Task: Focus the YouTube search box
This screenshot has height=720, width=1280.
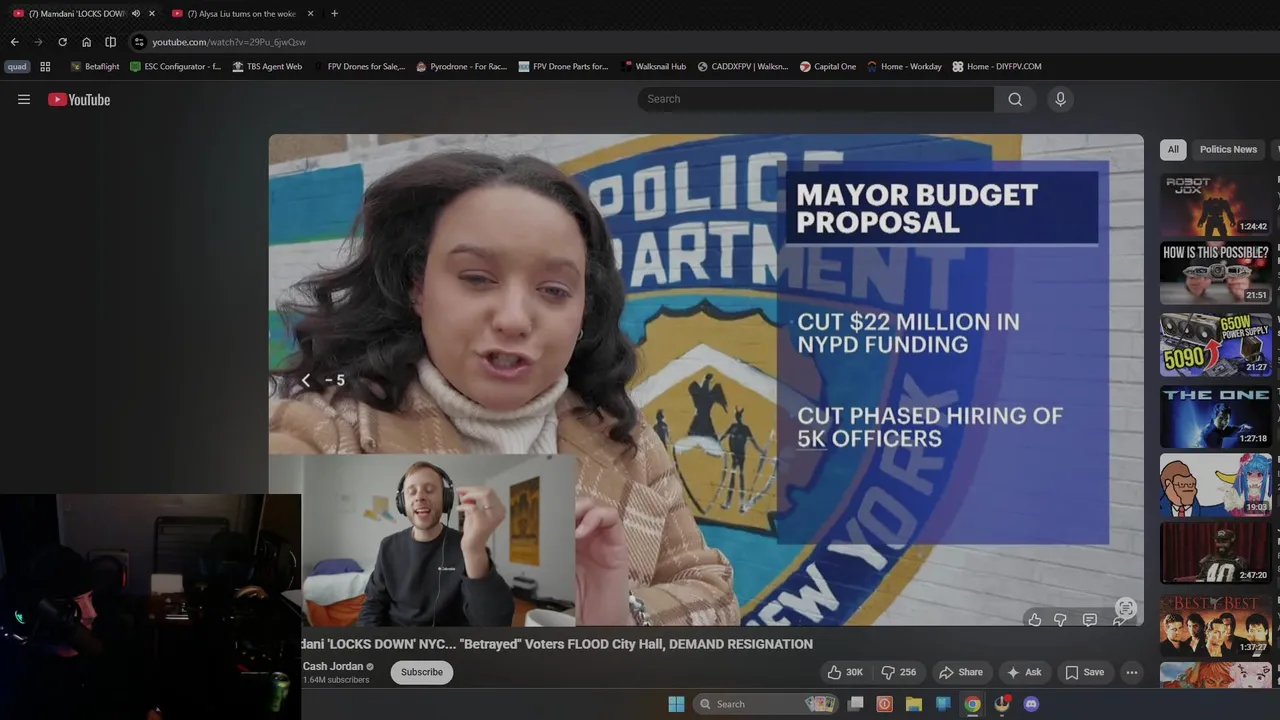Action: click(x=816, y=99)
